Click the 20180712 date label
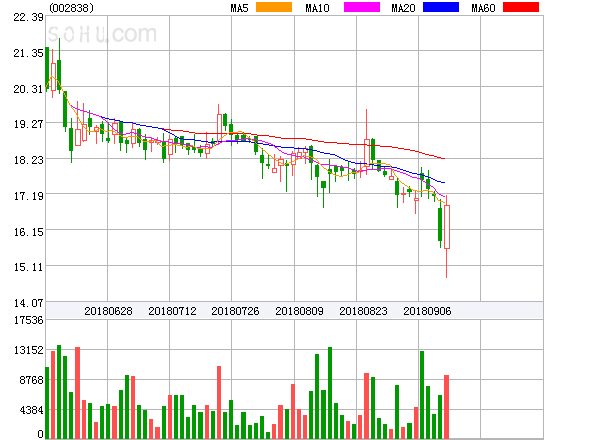The height and width of the screenshot is (440, 600). tap(172, 311)
